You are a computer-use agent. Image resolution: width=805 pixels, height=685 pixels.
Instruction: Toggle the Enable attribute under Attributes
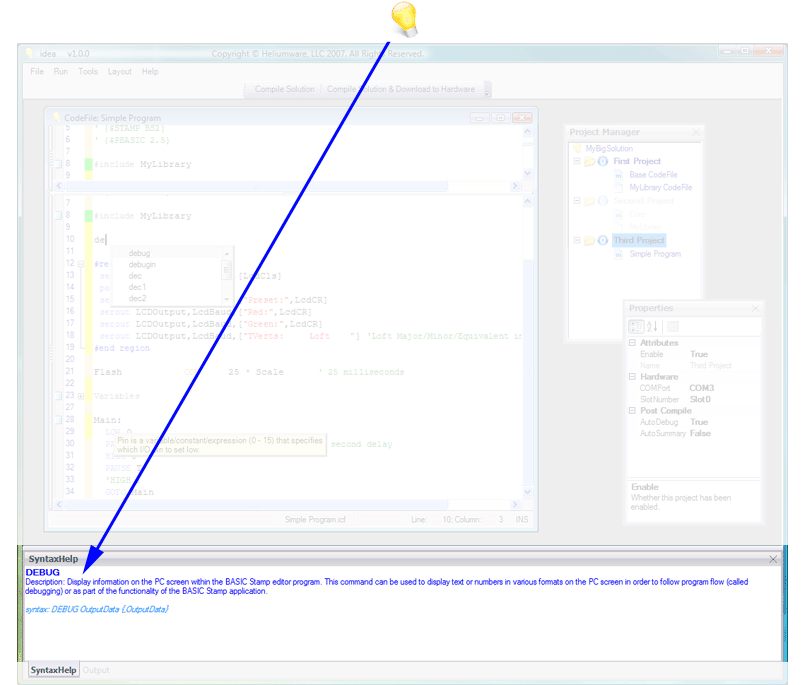pos(699,354)
